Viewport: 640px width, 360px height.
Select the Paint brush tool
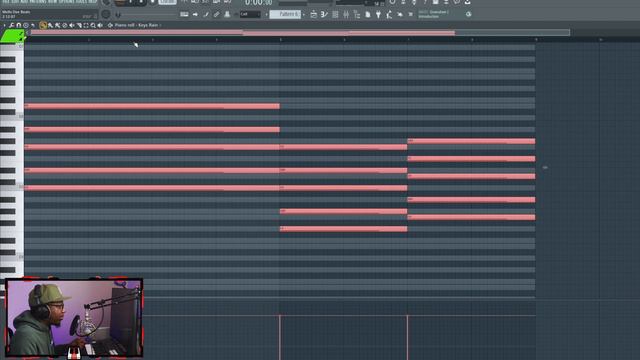click(51, 25)
